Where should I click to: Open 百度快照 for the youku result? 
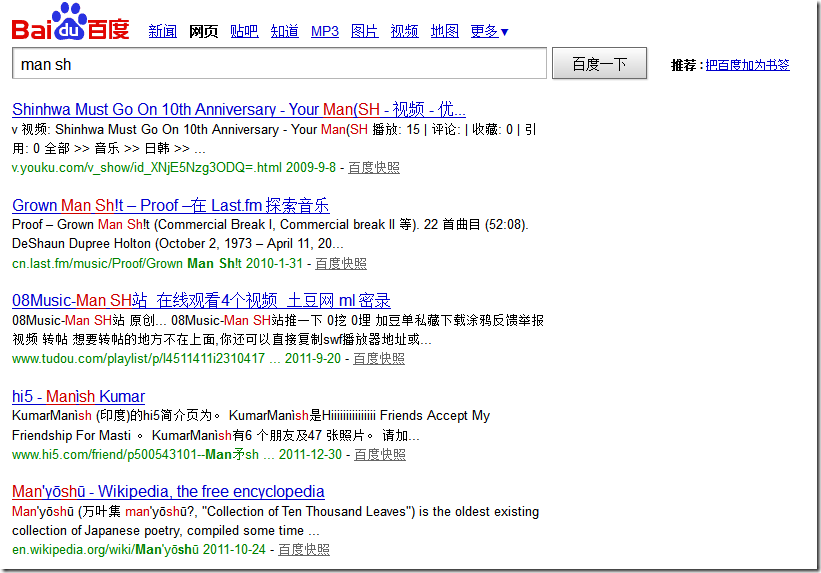coord(374,168)
